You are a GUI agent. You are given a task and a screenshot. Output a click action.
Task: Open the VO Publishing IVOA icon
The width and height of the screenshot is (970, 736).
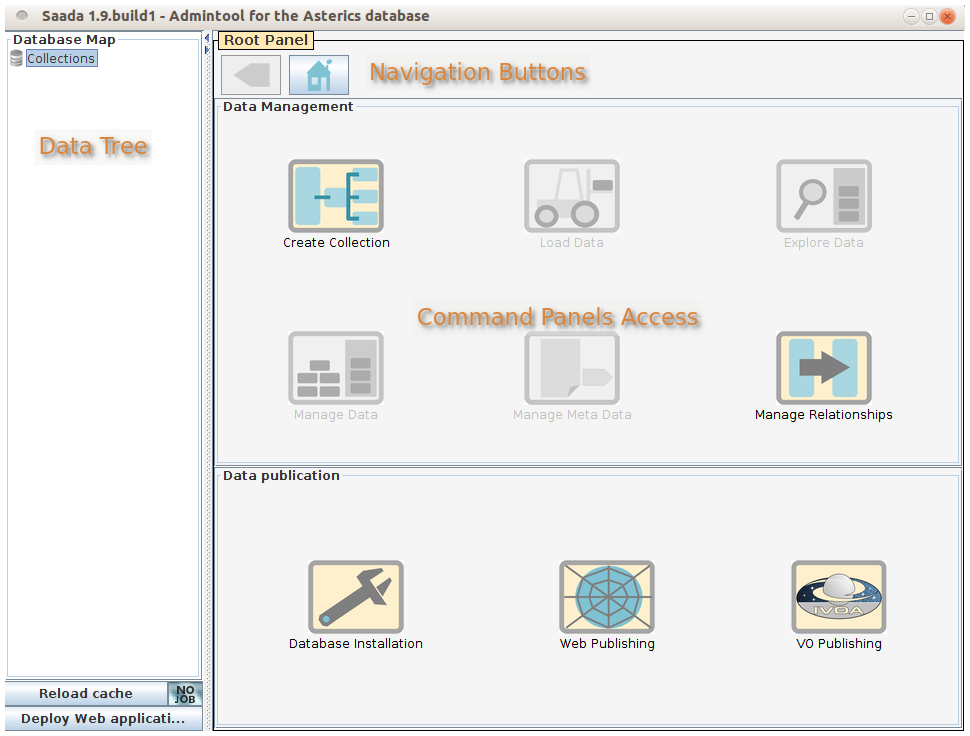[x=839, y=597]
